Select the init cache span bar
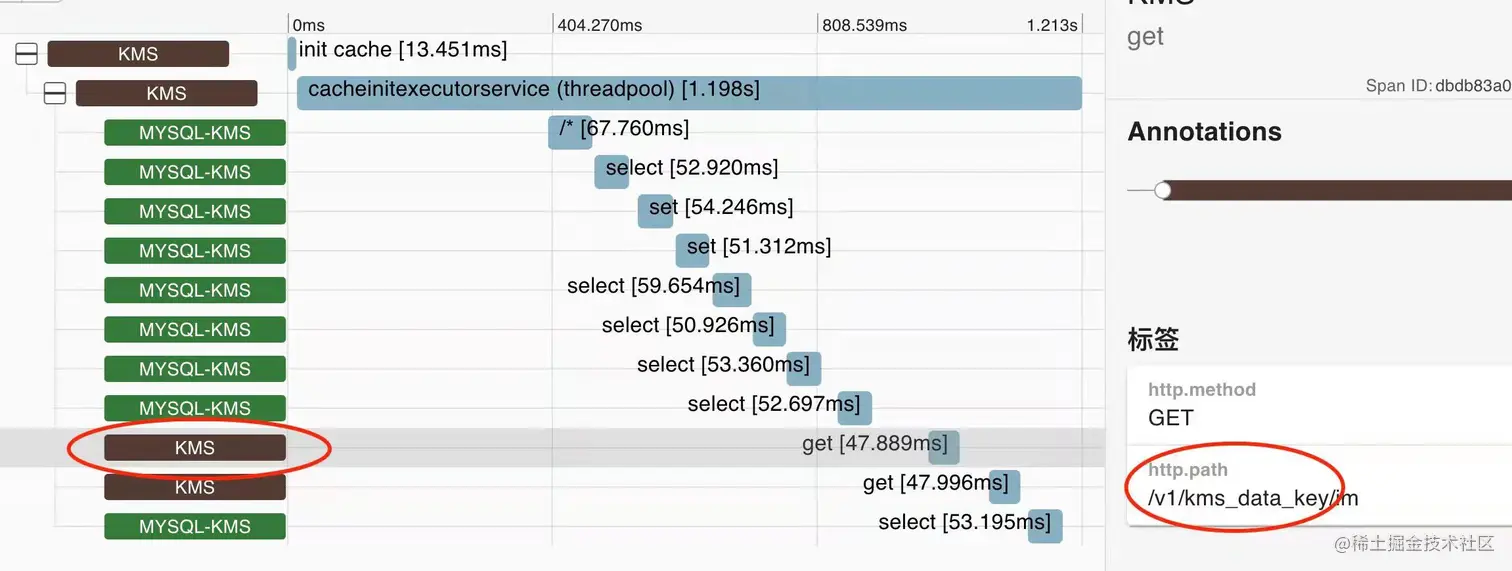 pos(292,53)
